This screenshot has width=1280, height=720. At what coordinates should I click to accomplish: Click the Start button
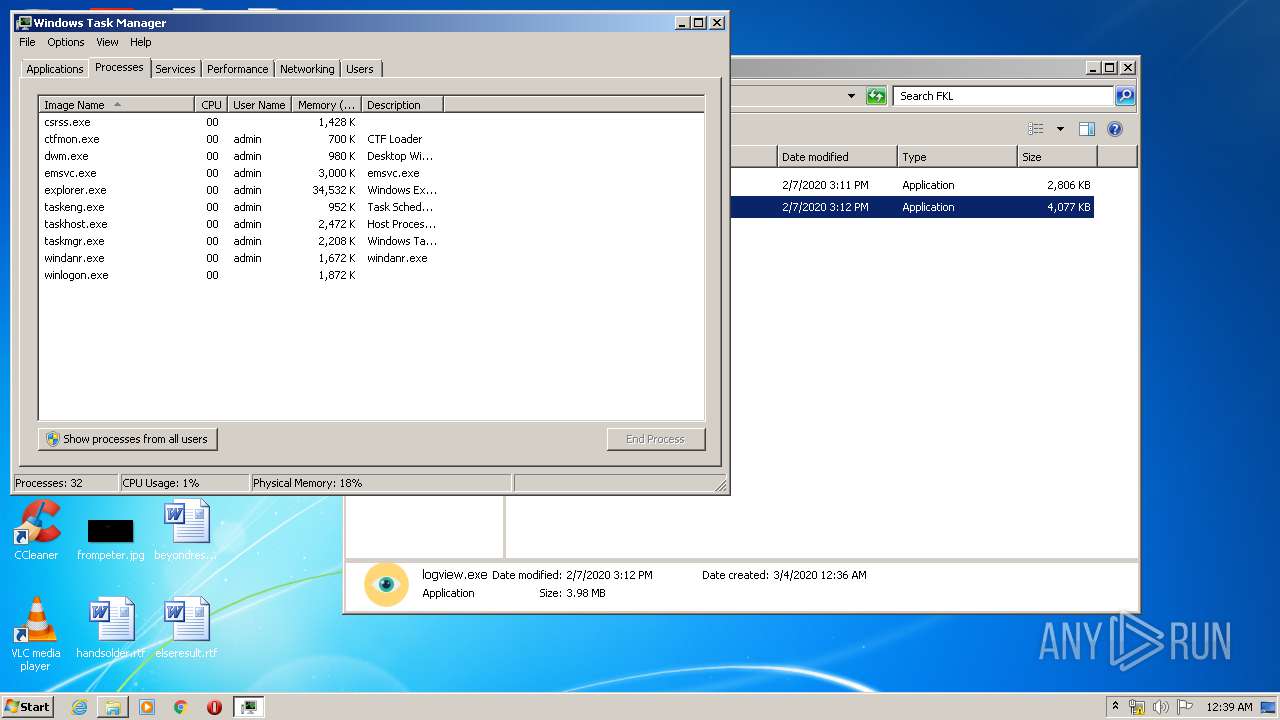click(28, 706)
